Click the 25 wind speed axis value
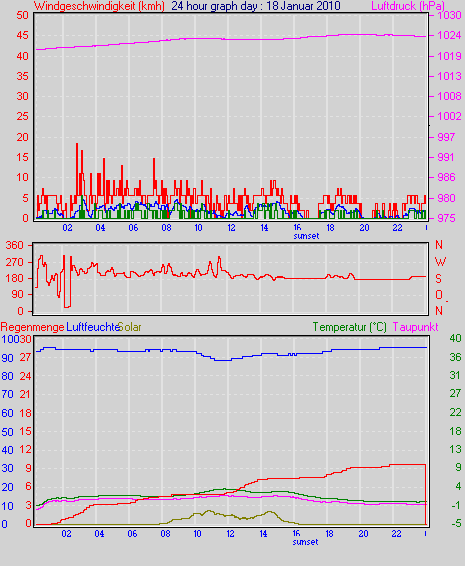Image resolution: width=465 pixels, height=566 pixels. point(23,116)
